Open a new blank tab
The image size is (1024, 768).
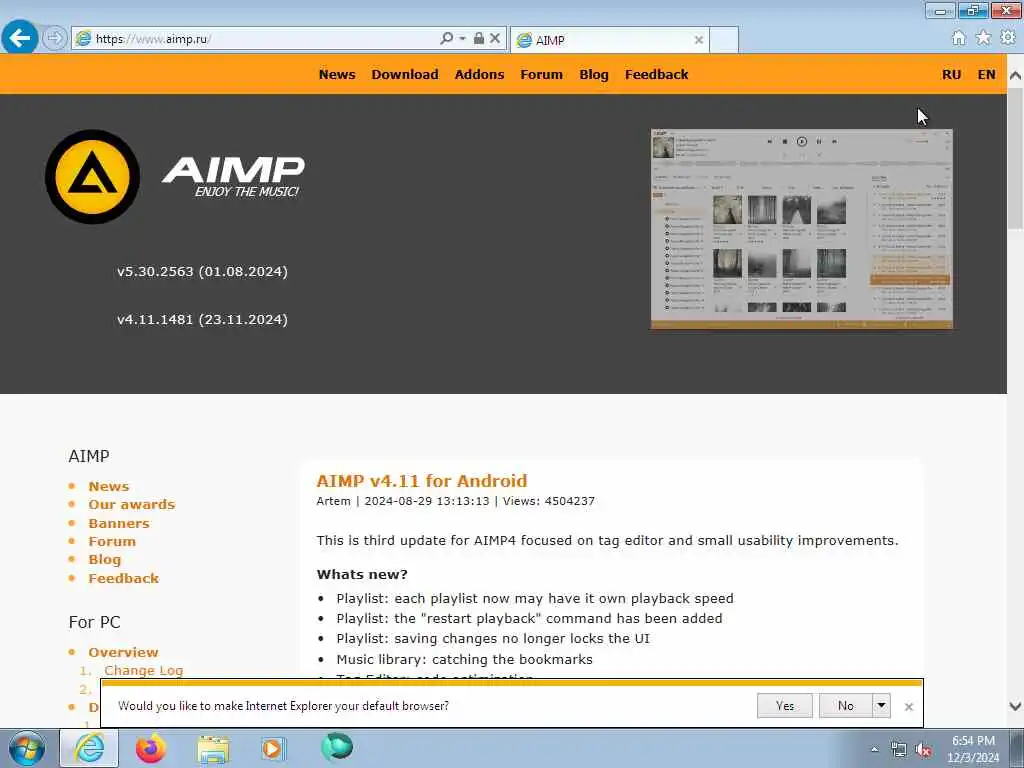click(x=724, y=40)
